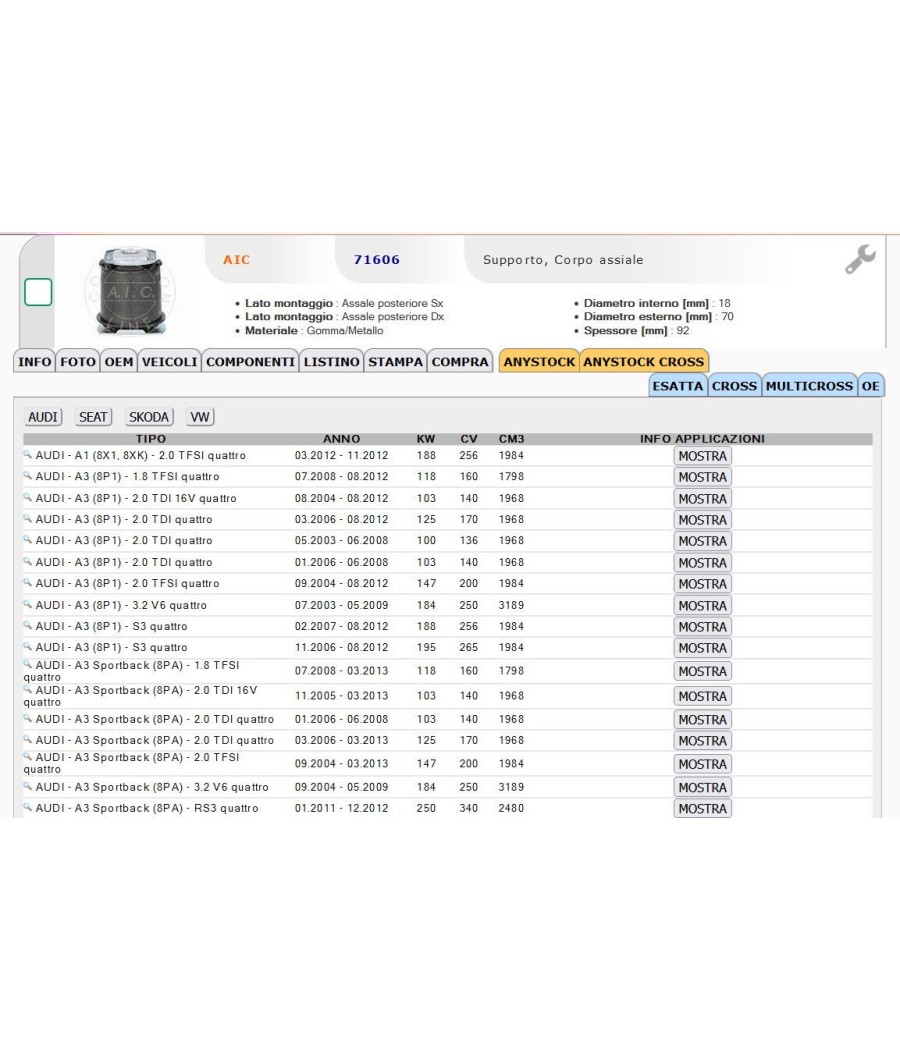
Task: Click MOSTRA for A3 (8P1) S3 195 KW
Action: pyautogui.click(x=702, y=648)
